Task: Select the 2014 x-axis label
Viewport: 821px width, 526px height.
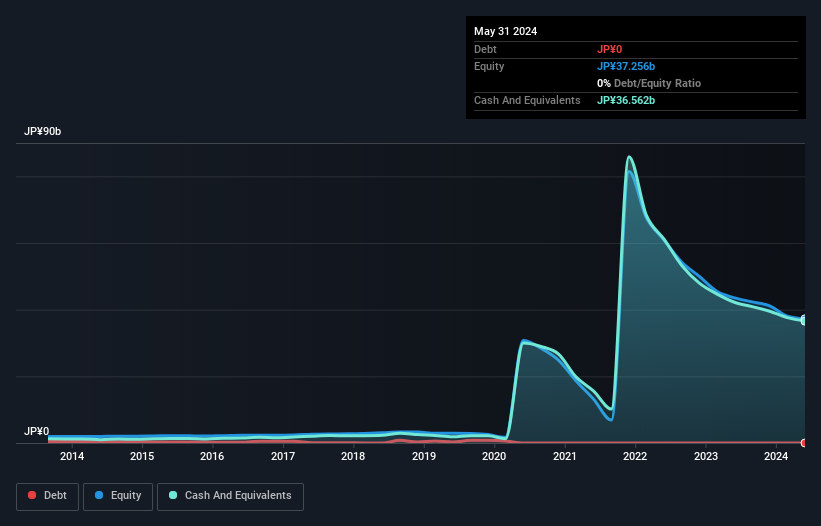Action: click(x=72, y=456)
